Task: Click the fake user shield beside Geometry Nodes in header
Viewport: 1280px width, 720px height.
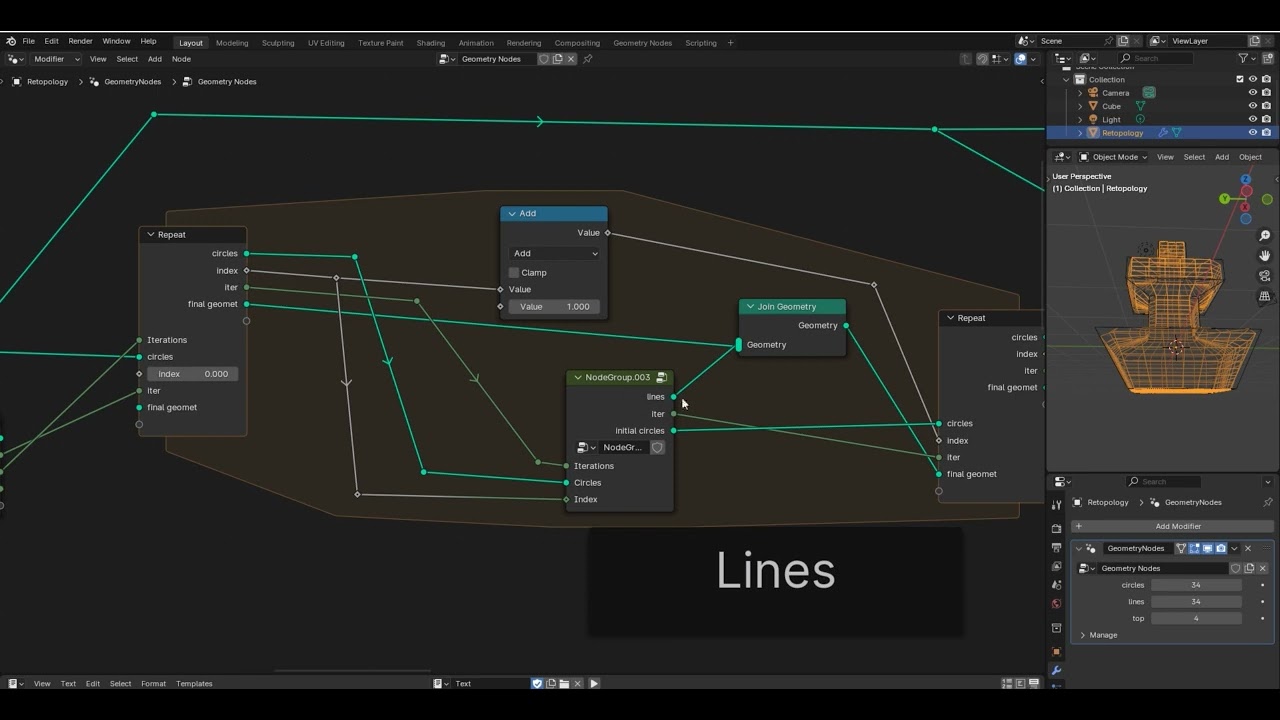Action: point(544,59)
